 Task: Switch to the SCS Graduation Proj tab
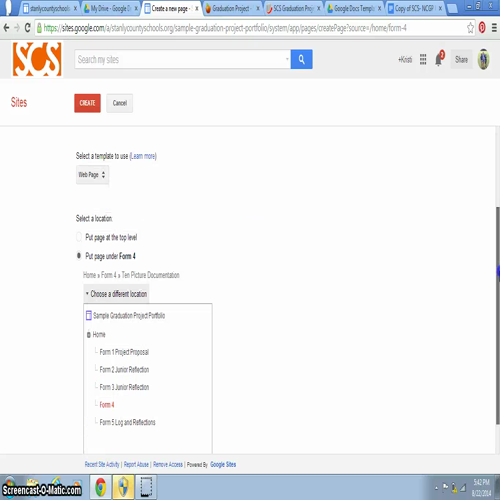point(293,8)
